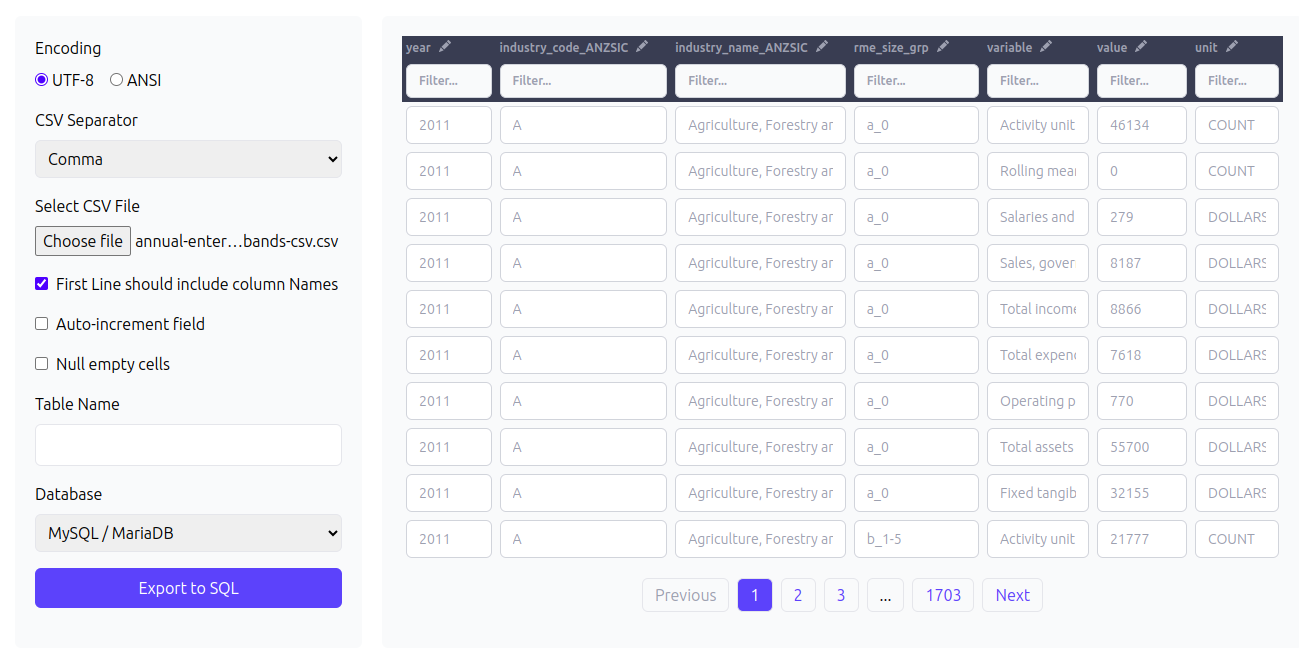This screenshot has width=1299, height=661.
Task: Click the pencil icon beside variable header
Action: [x=1046, y=47]
